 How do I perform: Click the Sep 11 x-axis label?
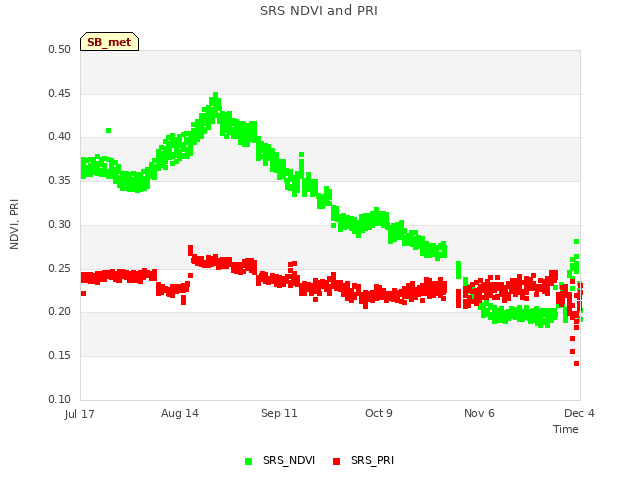coord(279,413)
